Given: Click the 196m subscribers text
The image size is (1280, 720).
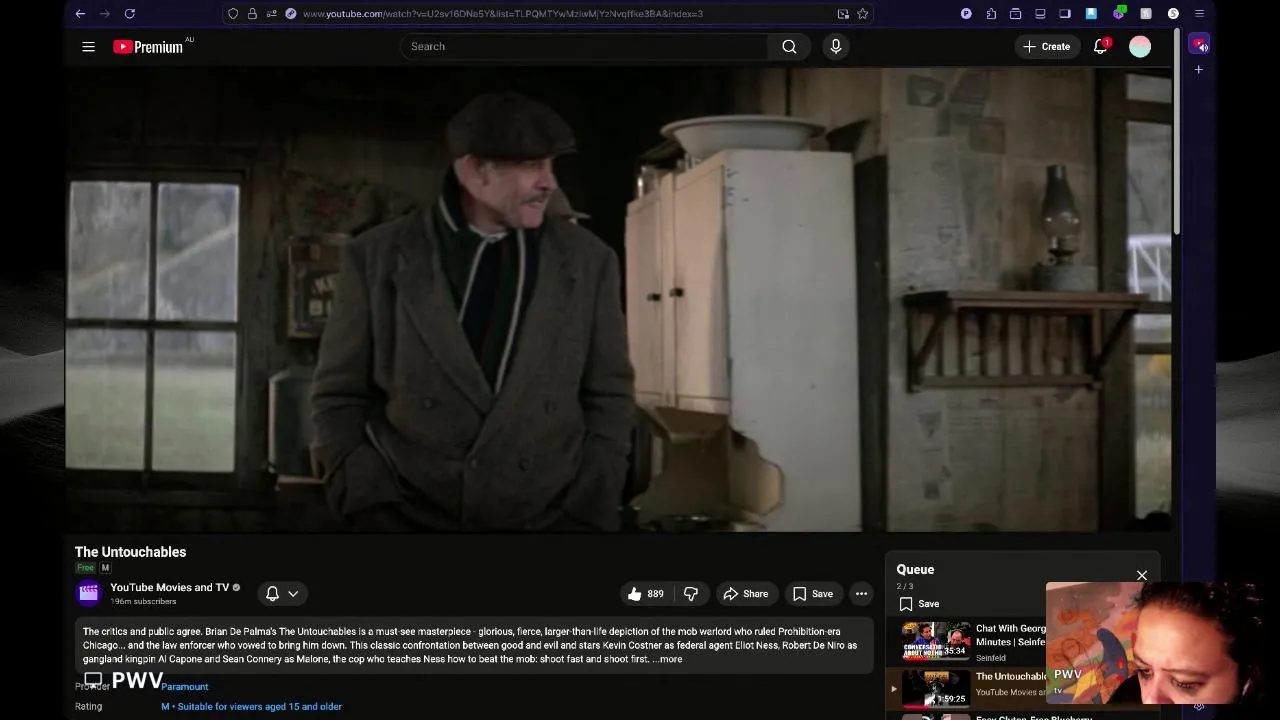Looking at the screenshot, I should click(143, 602).
